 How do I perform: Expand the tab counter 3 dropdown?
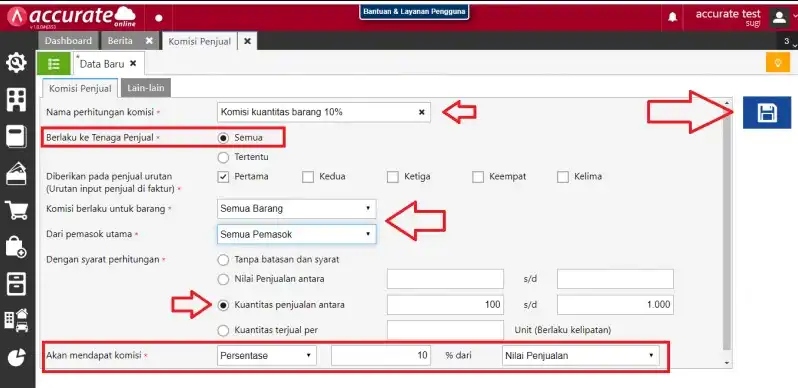pyautogui.click(x=787, y=41)
